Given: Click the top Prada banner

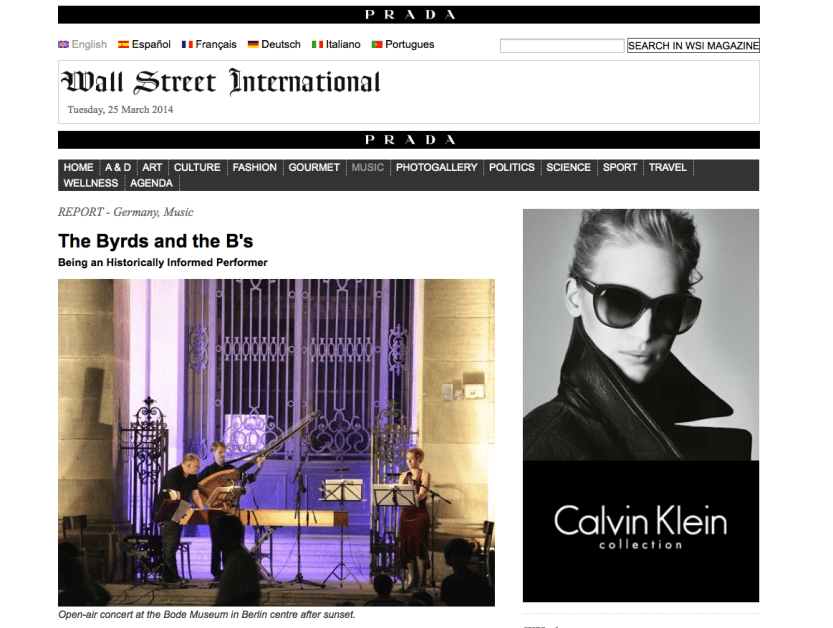Looking at the screenshot, I should tap(408, 15).
